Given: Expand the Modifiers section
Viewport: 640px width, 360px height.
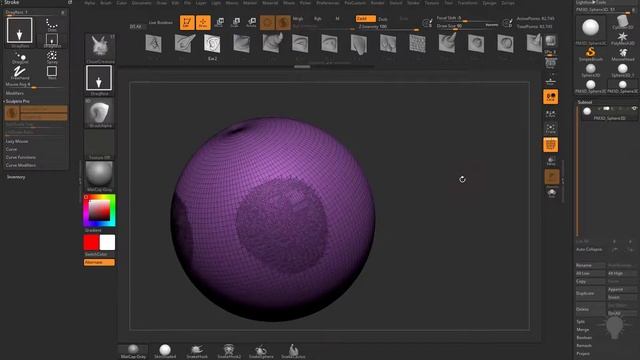Looking at the screenshot, I should pyautogui.click(x=15, y=93).
